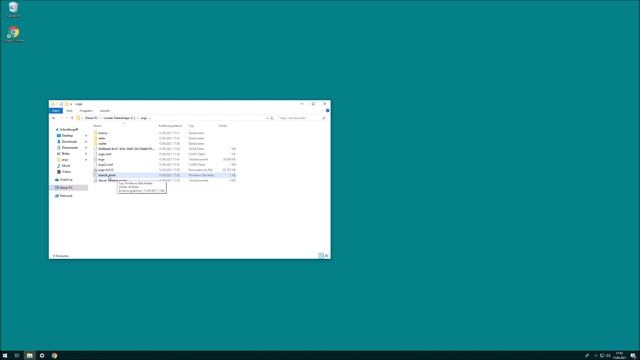Open the recent locations dropdown arrow
This screenshot has width=640, height=360.
pos(67,118)
